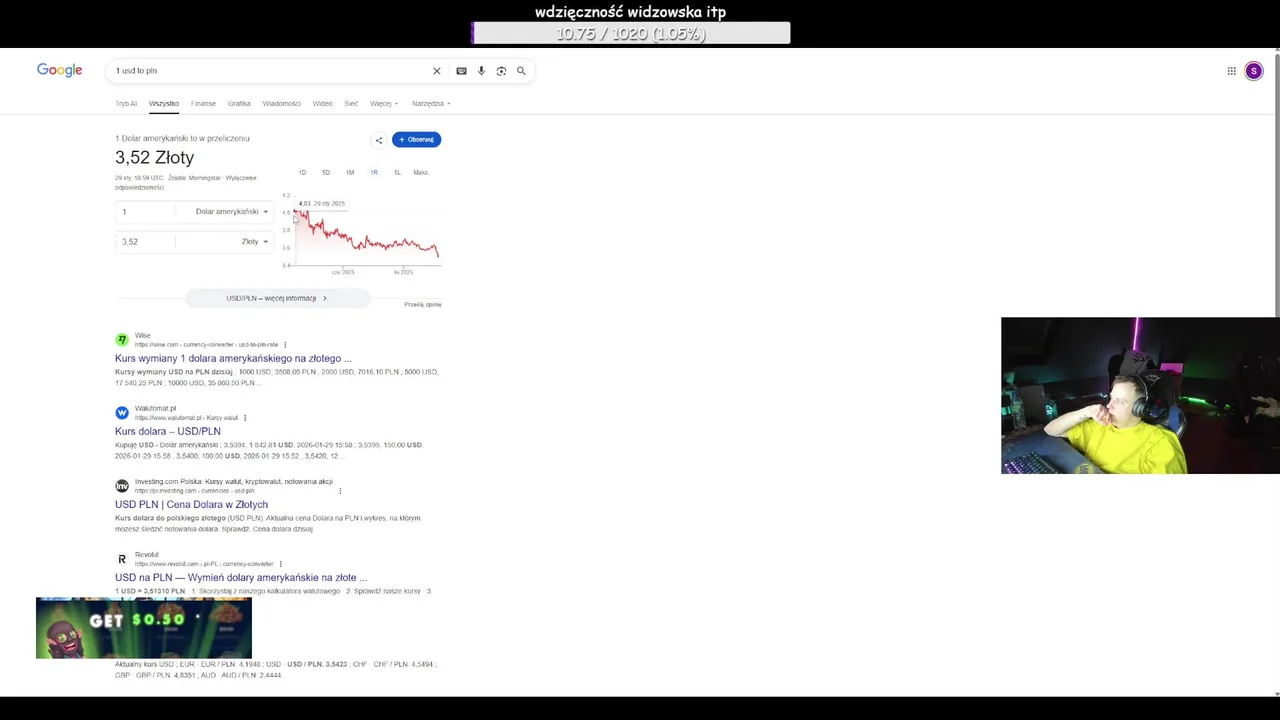Screen dimensions: 1280x720
Task: Clear the search box with the X icon
Action: [436, 71]
